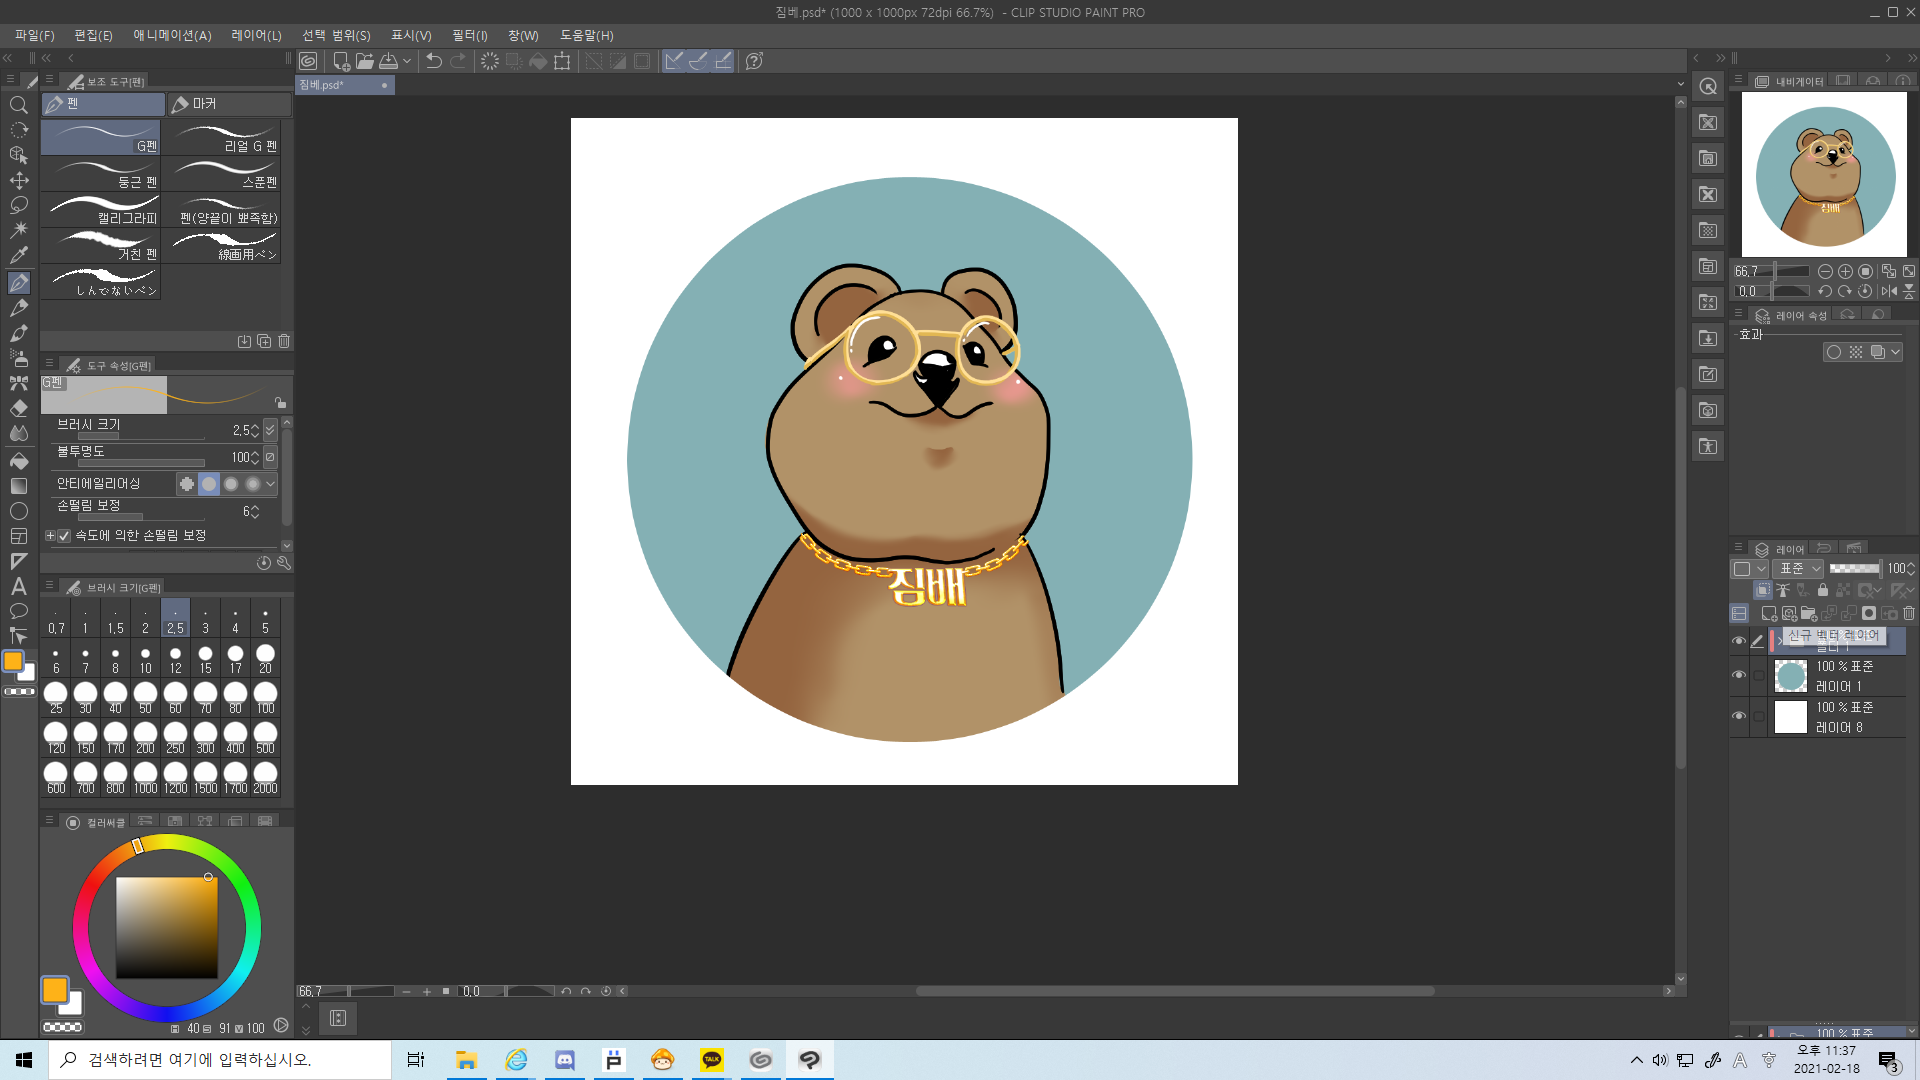Screen dimensions: 1920x1080
Task: Click the trash icon to delete the layer
Action: click(x=1911, y=614)
